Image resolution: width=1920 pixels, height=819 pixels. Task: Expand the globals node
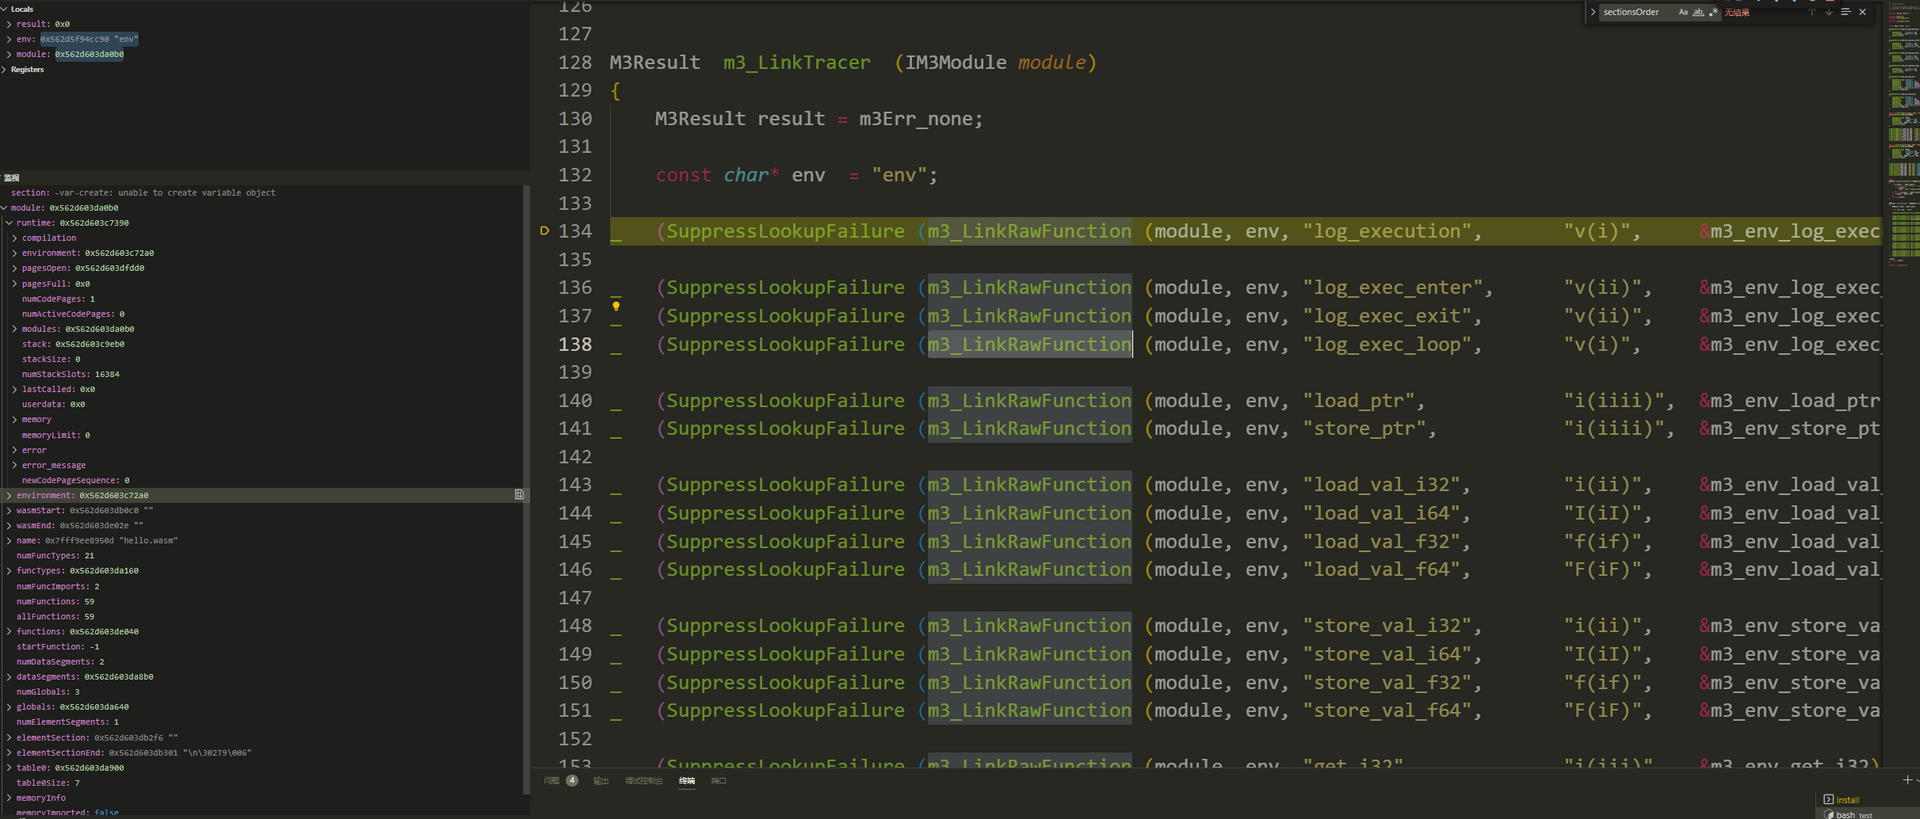click(x=9, y=707)
